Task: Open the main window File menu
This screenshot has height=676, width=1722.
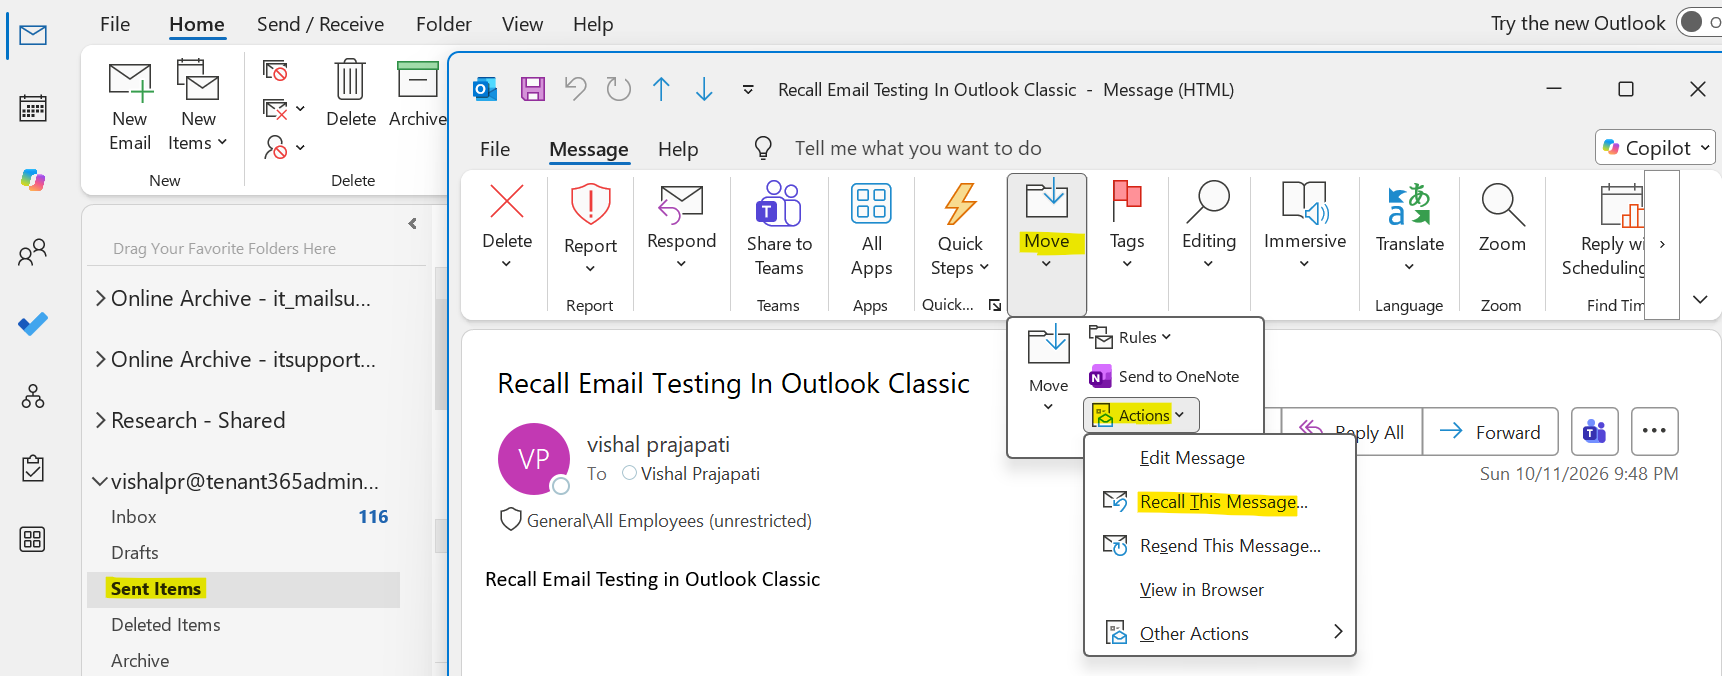Action: click(115, 24)
